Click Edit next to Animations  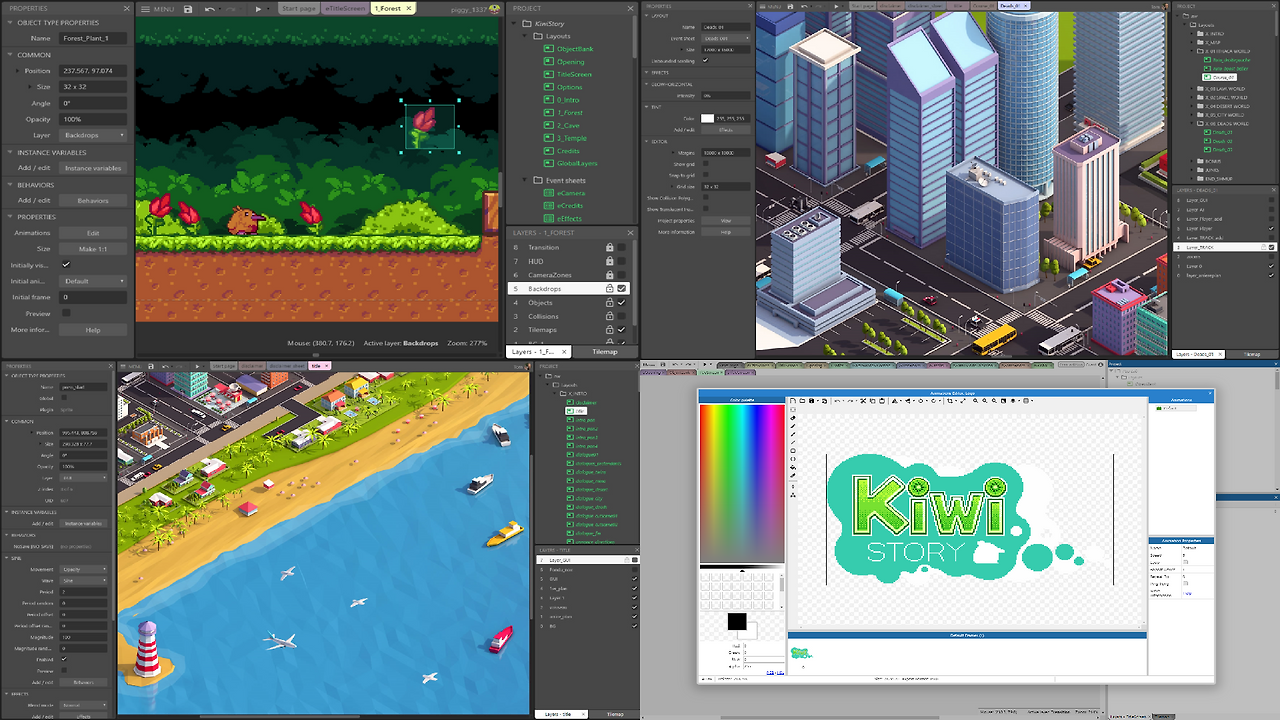point(93,233)
